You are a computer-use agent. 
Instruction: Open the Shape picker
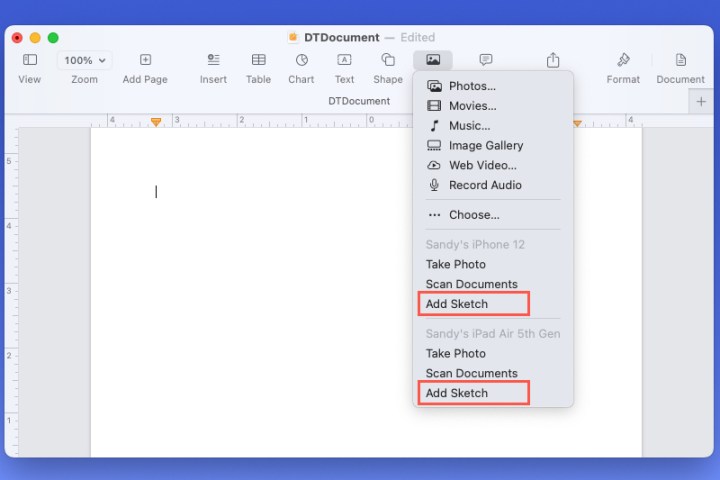coord(388,61)
